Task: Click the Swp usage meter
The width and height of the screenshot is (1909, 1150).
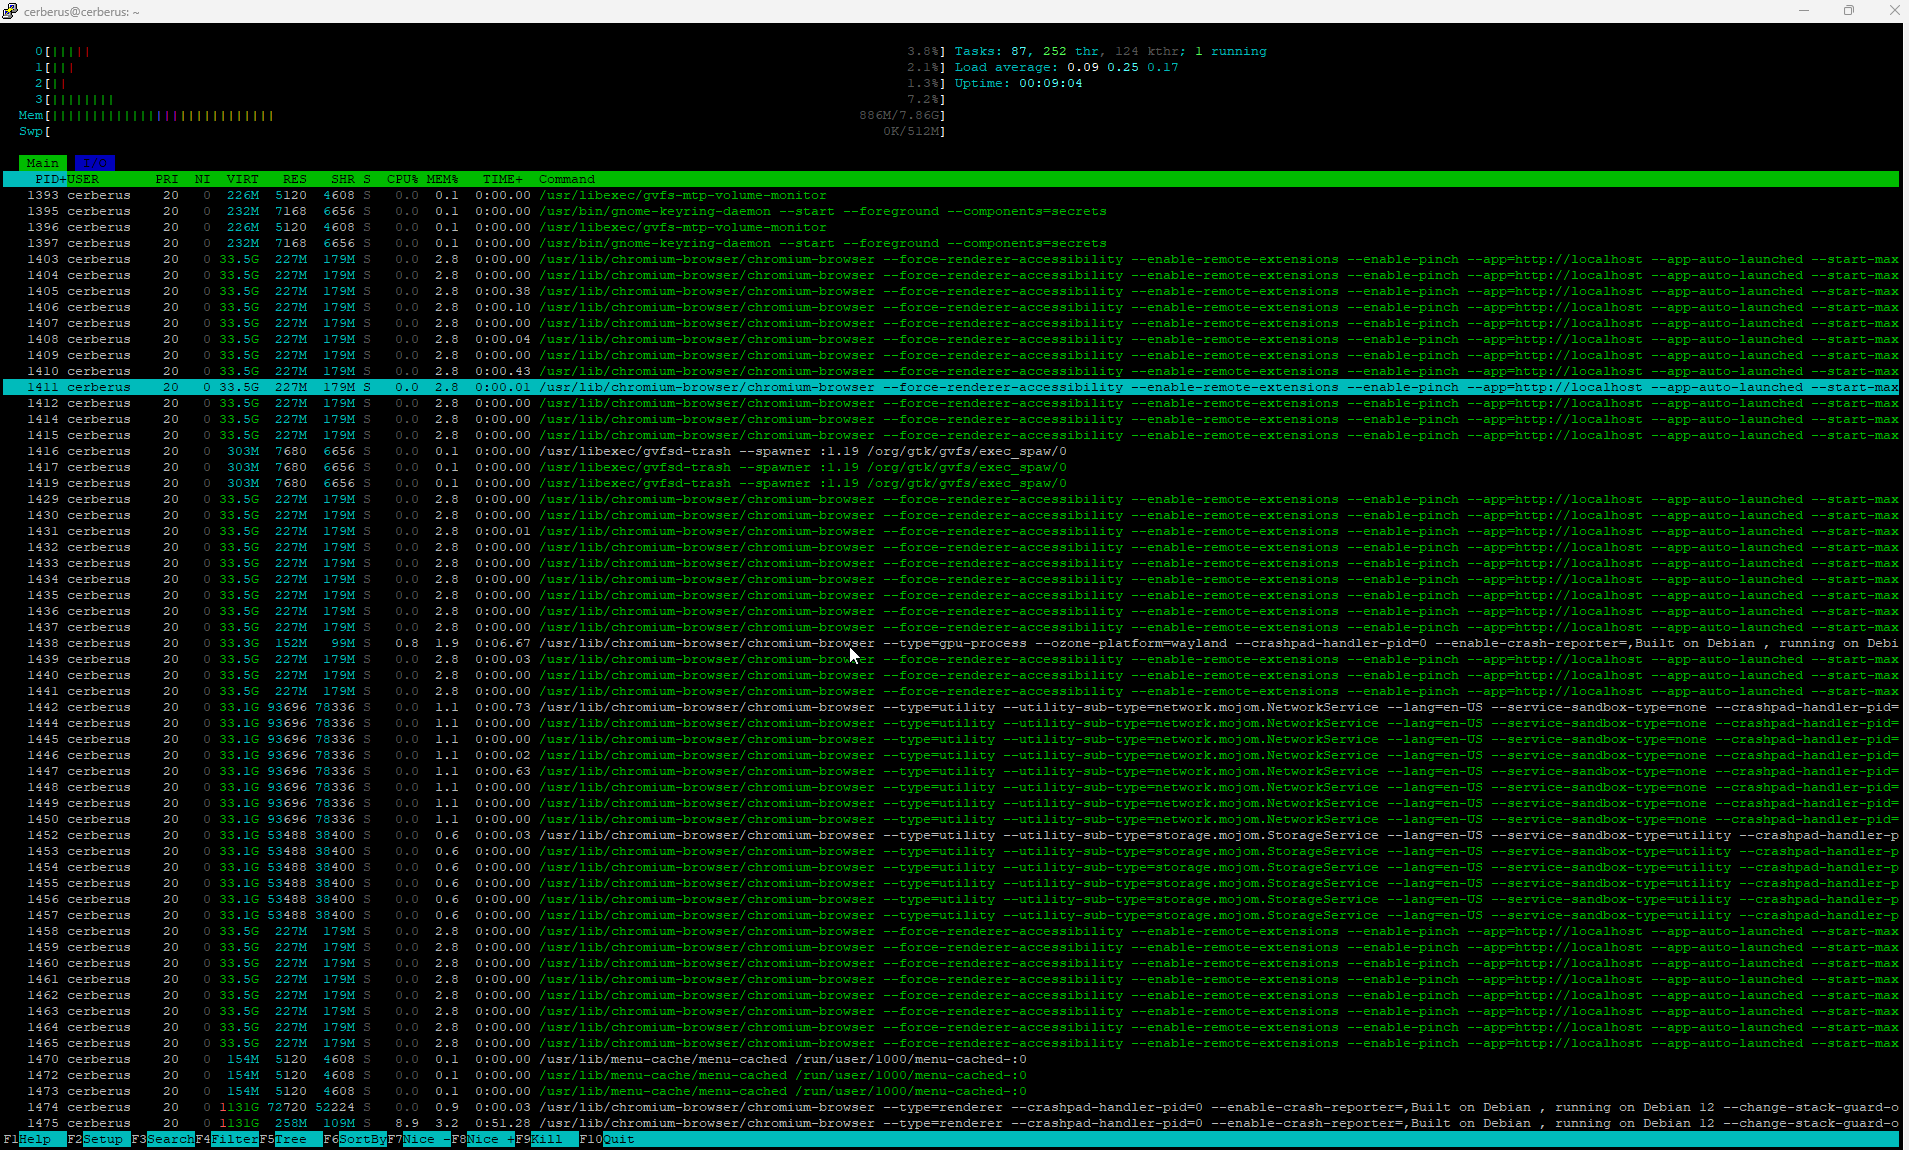Action: coord(482,131)
